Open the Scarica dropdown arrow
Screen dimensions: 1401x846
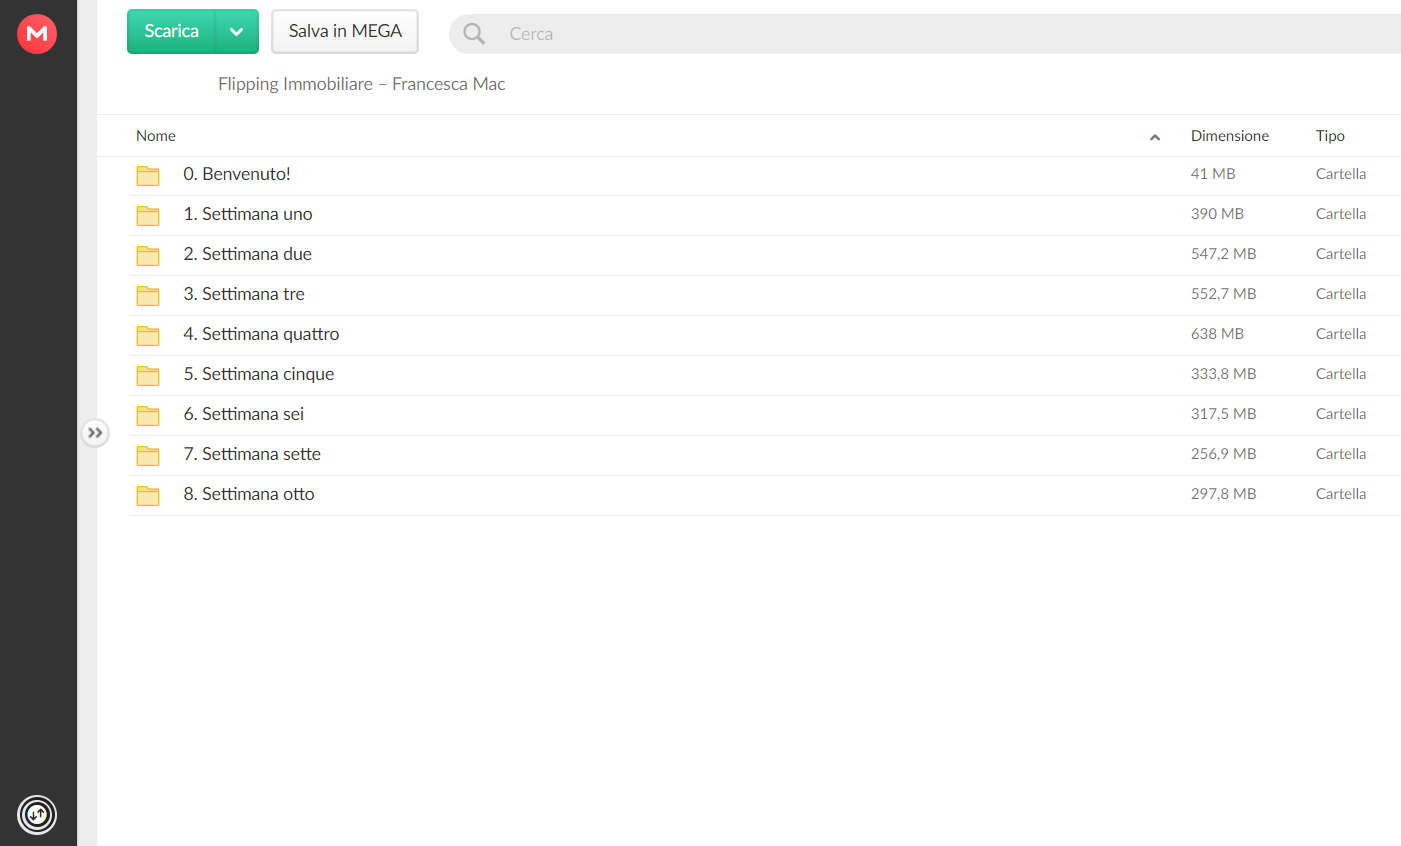pyautogui.click(x=237, y=32)
